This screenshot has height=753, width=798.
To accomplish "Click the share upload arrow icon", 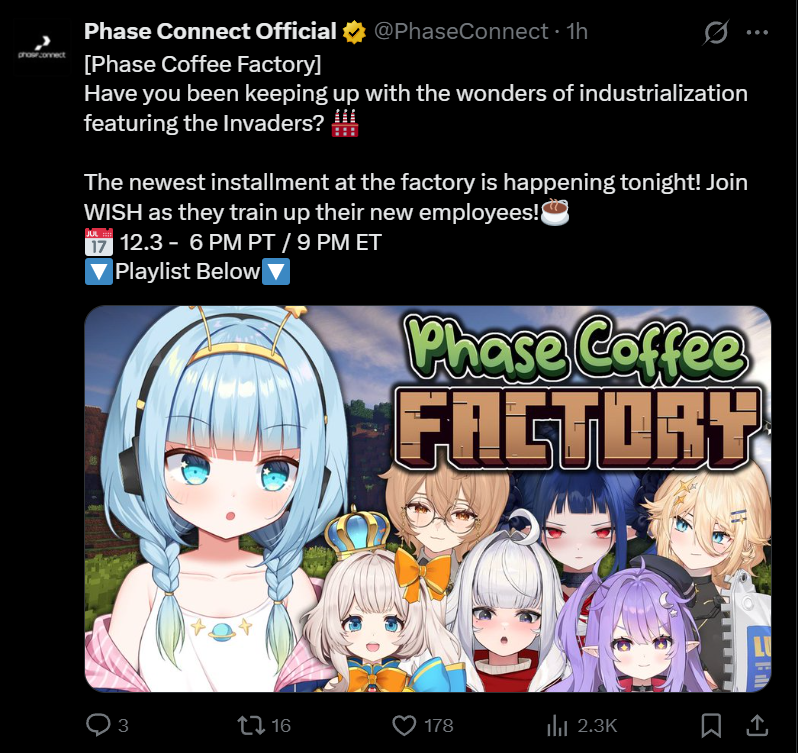I will pos(757,725).
